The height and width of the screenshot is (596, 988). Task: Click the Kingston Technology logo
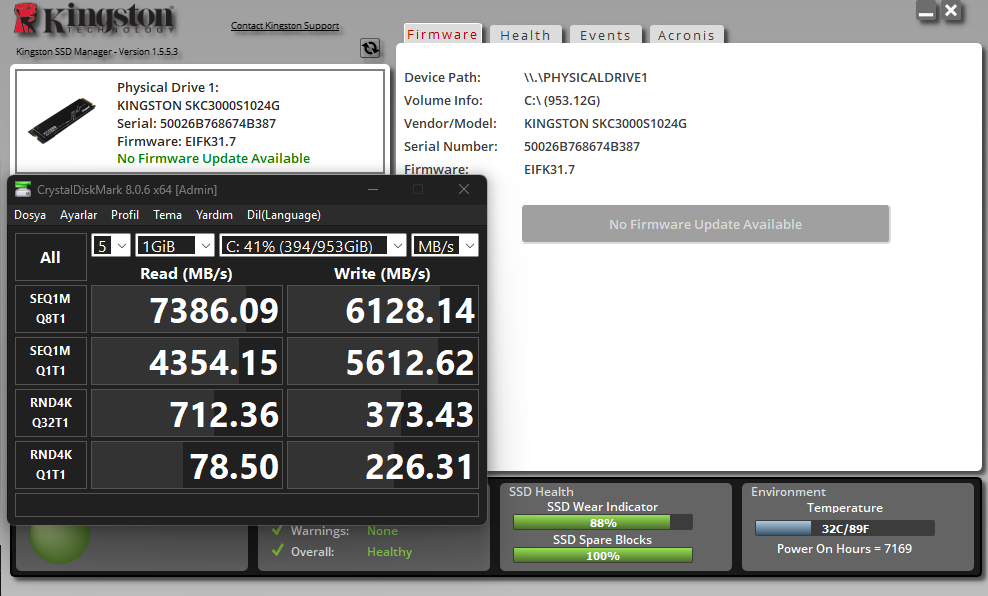(94, 19)
